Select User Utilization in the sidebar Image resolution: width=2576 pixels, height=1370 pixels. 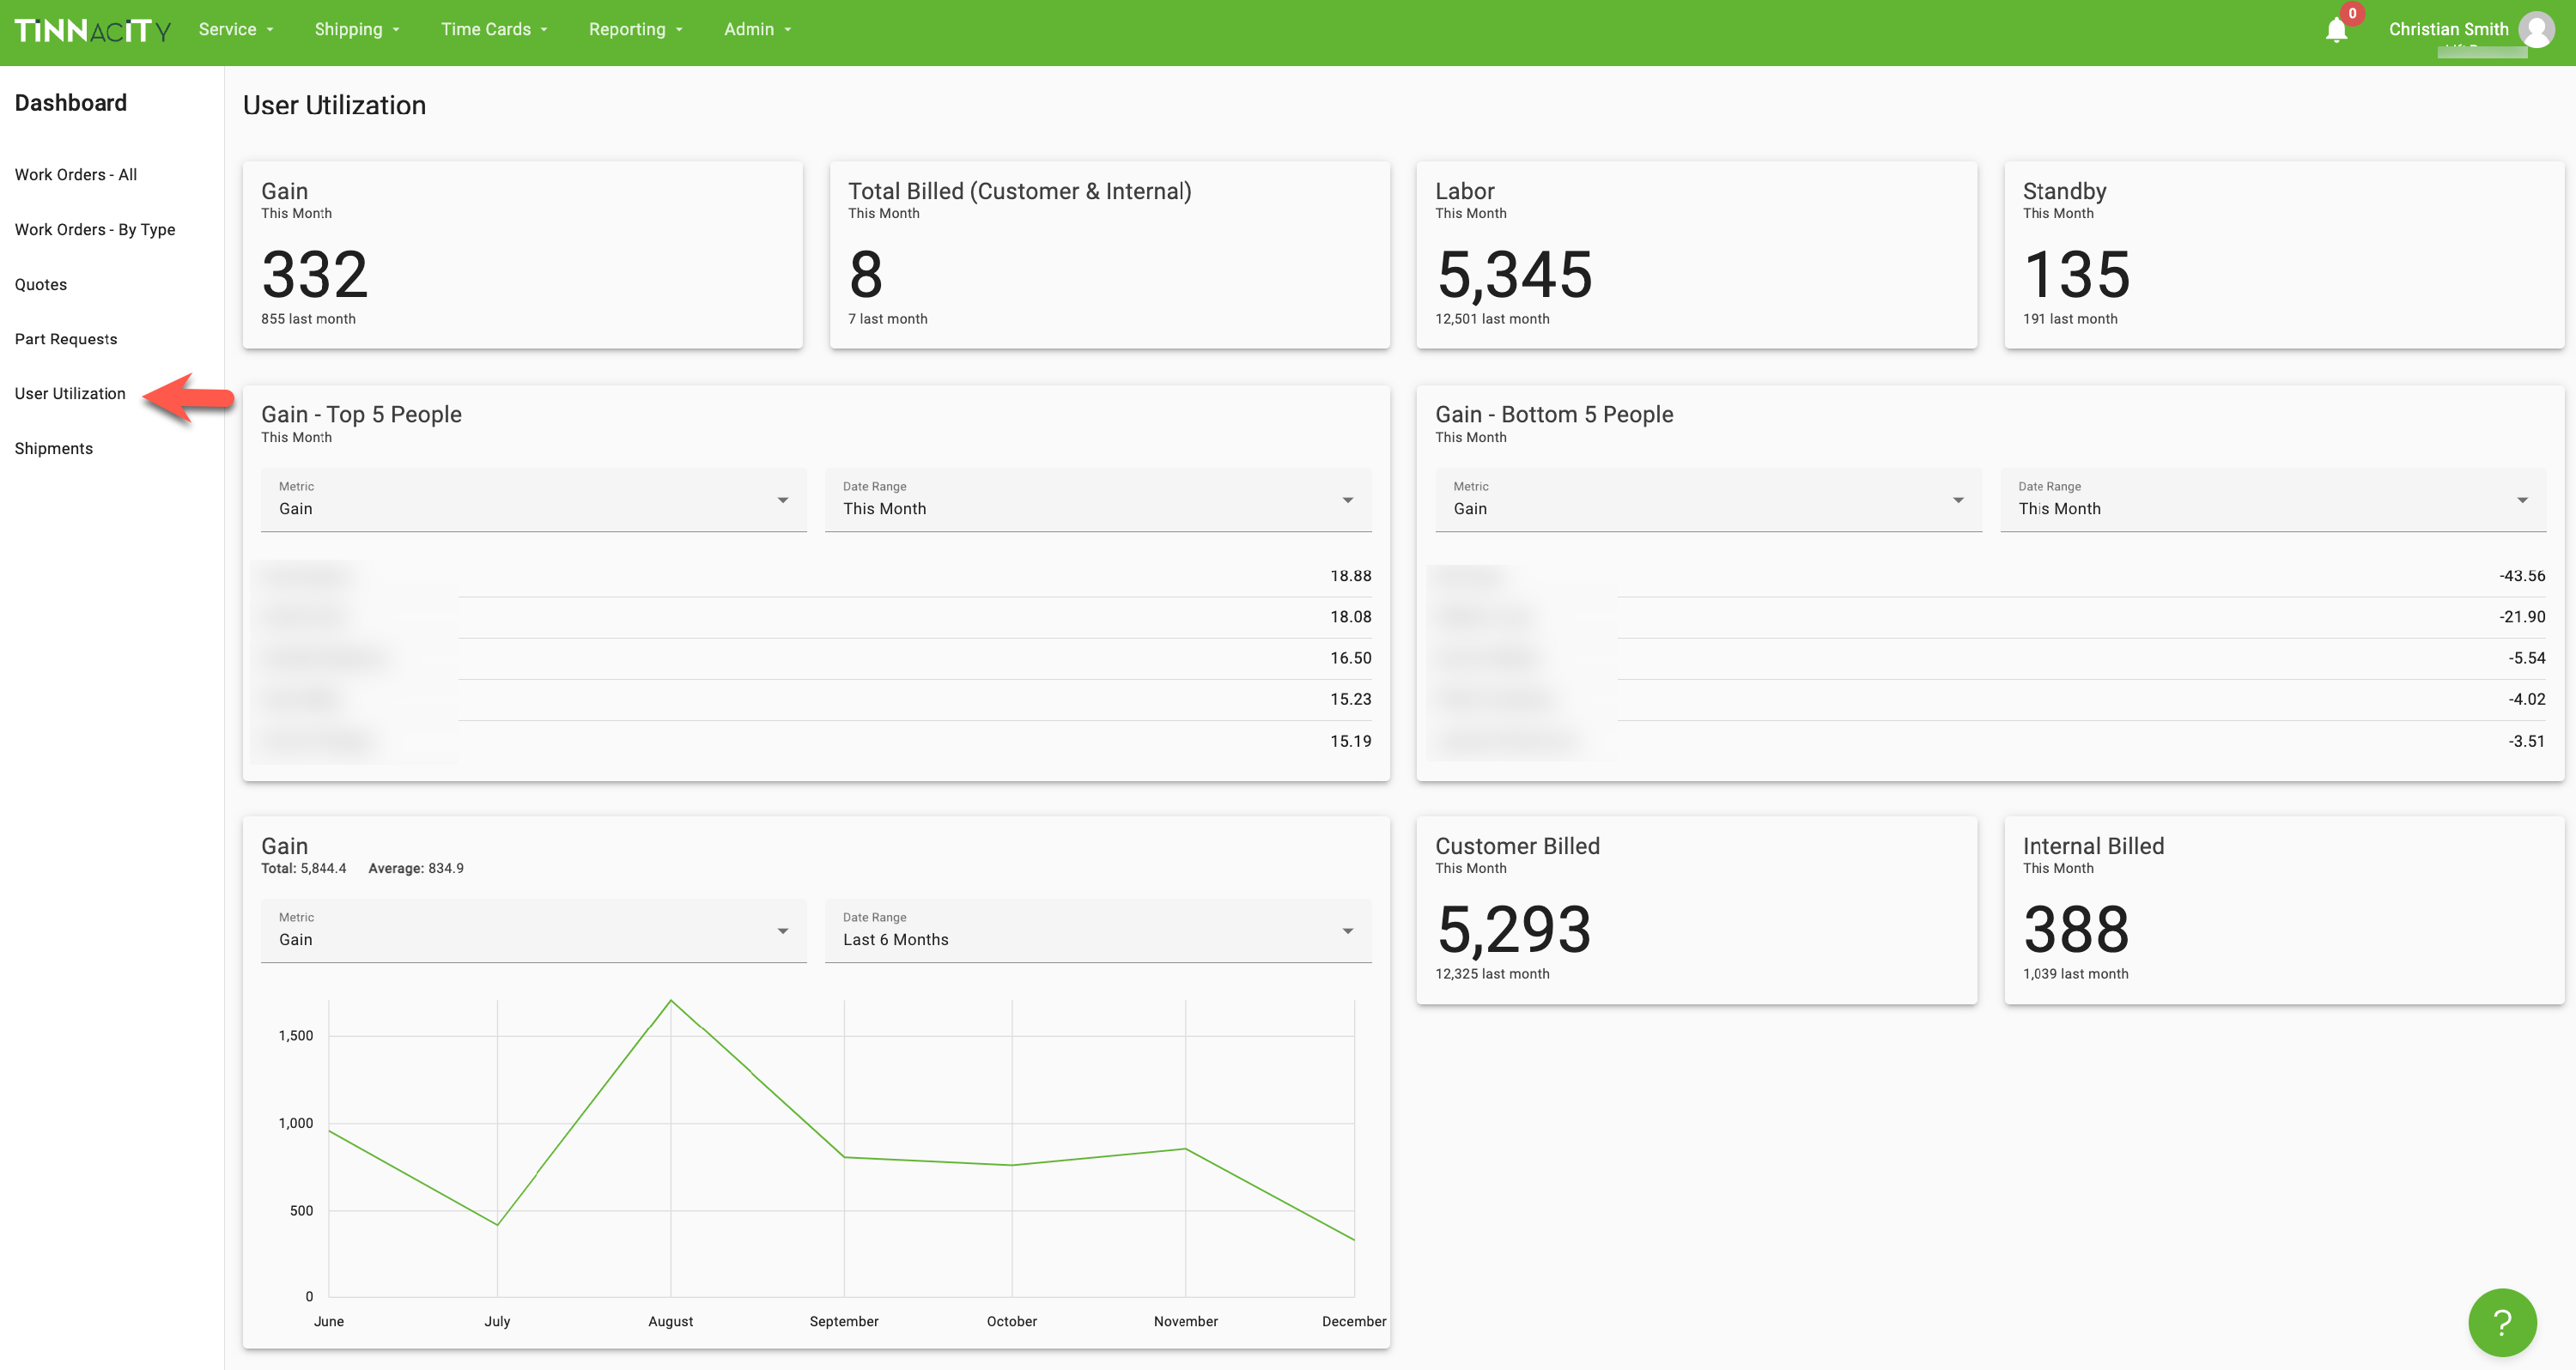point(70,393)
